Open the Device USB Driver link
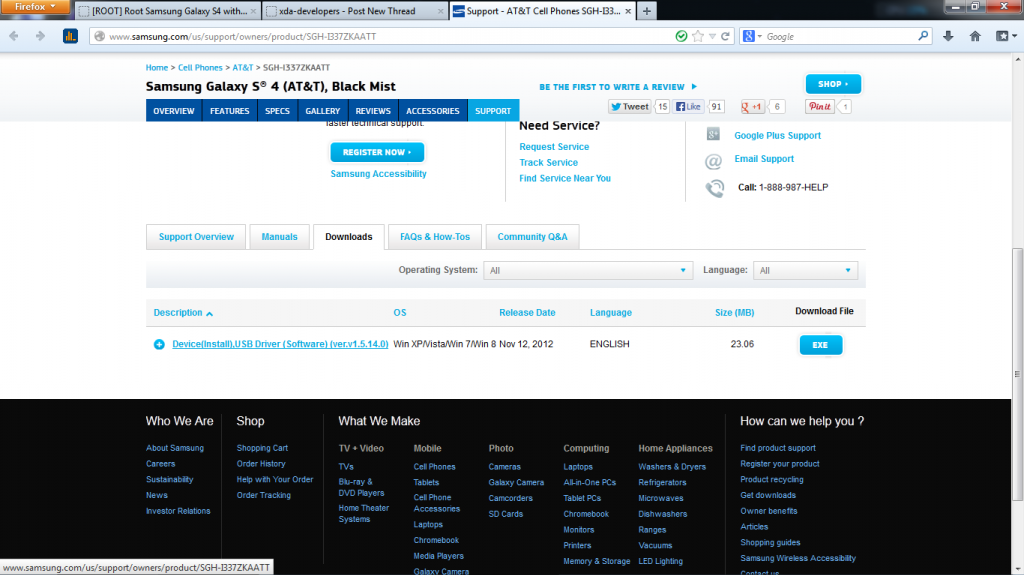The width and height of the screenshot is (1024, 575). pyautogui.click(x=280, y=344)
